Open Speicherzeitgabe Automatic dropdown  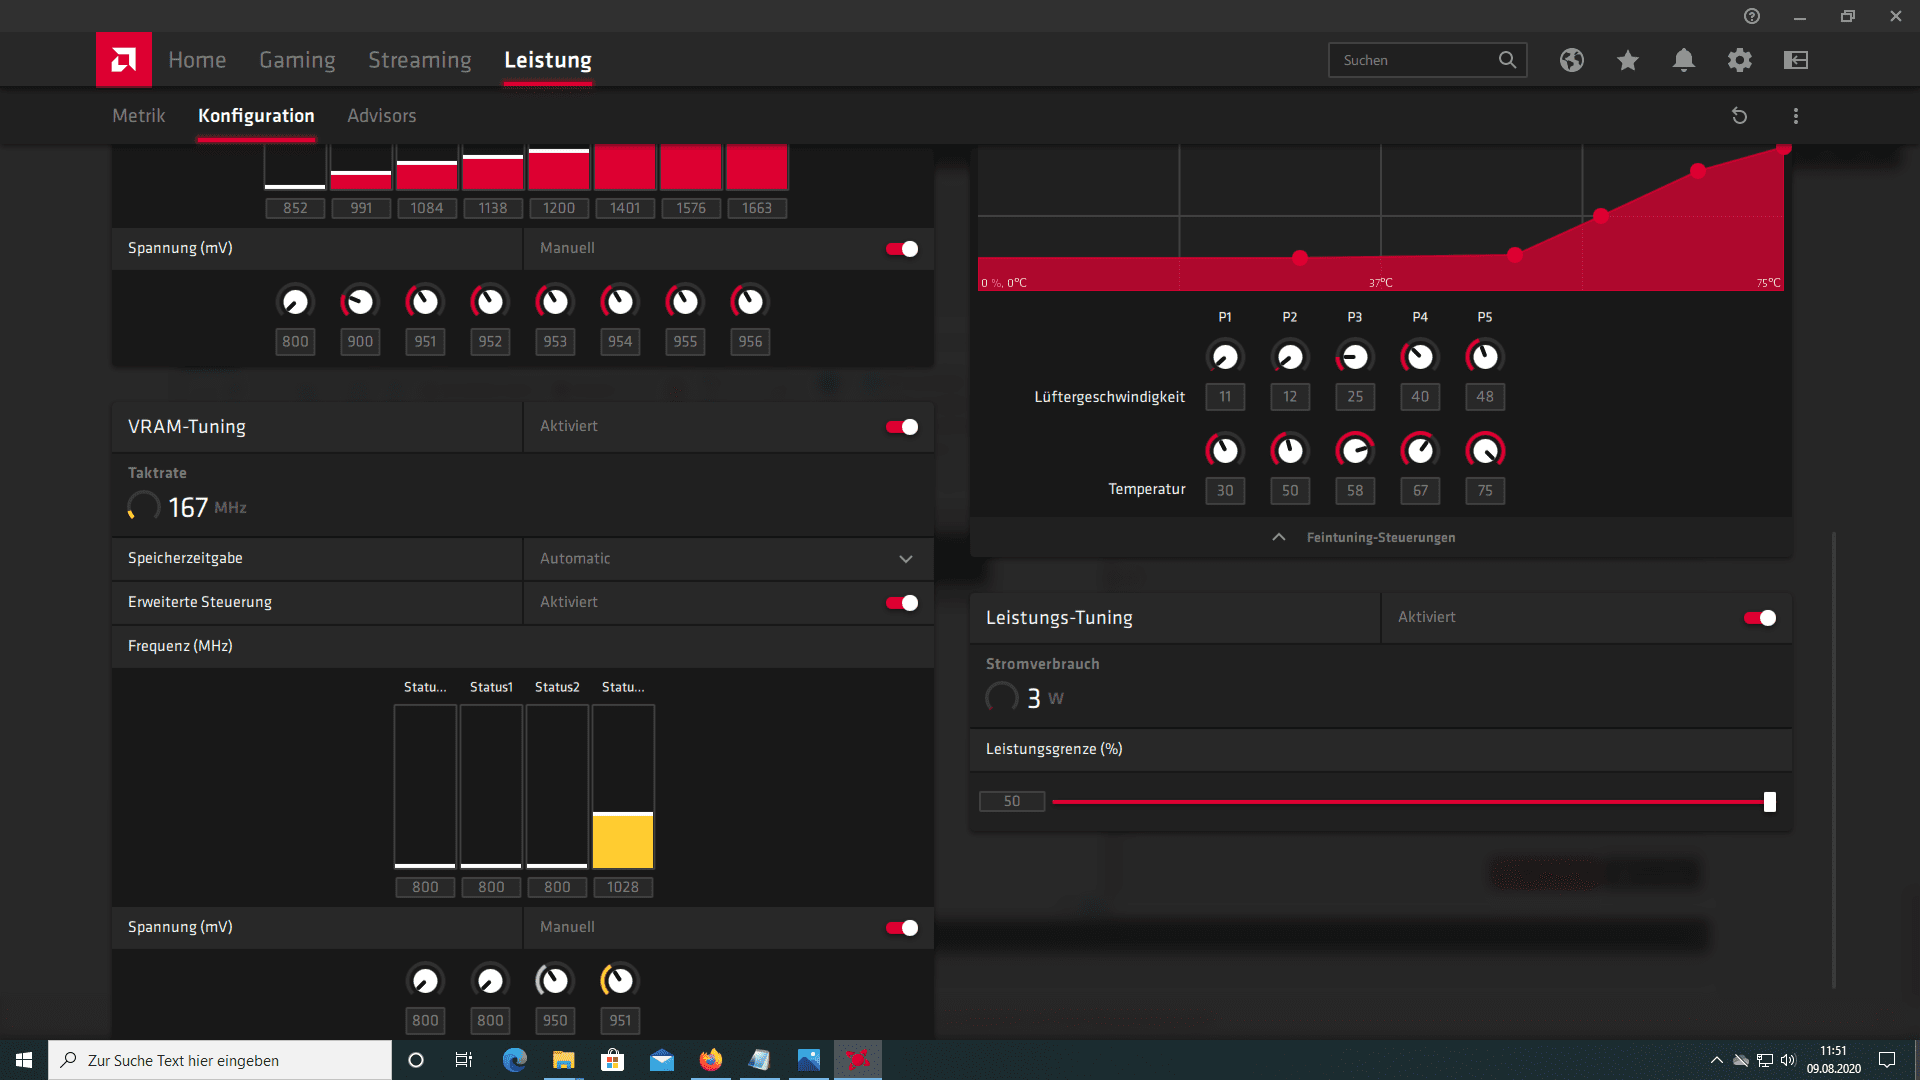click(728, 559)
